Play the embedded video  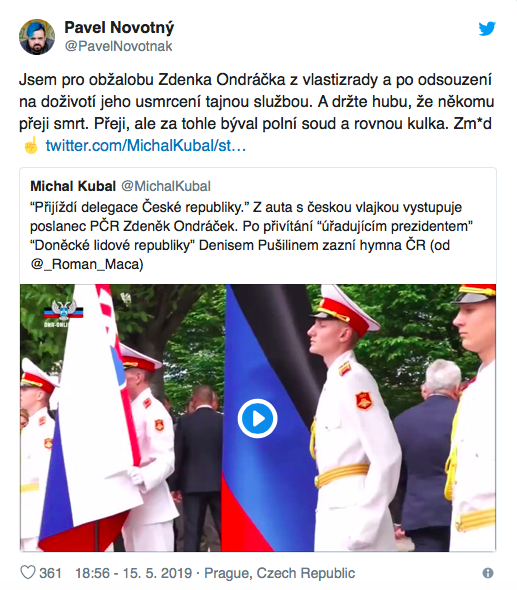click(x=257, y=418)
